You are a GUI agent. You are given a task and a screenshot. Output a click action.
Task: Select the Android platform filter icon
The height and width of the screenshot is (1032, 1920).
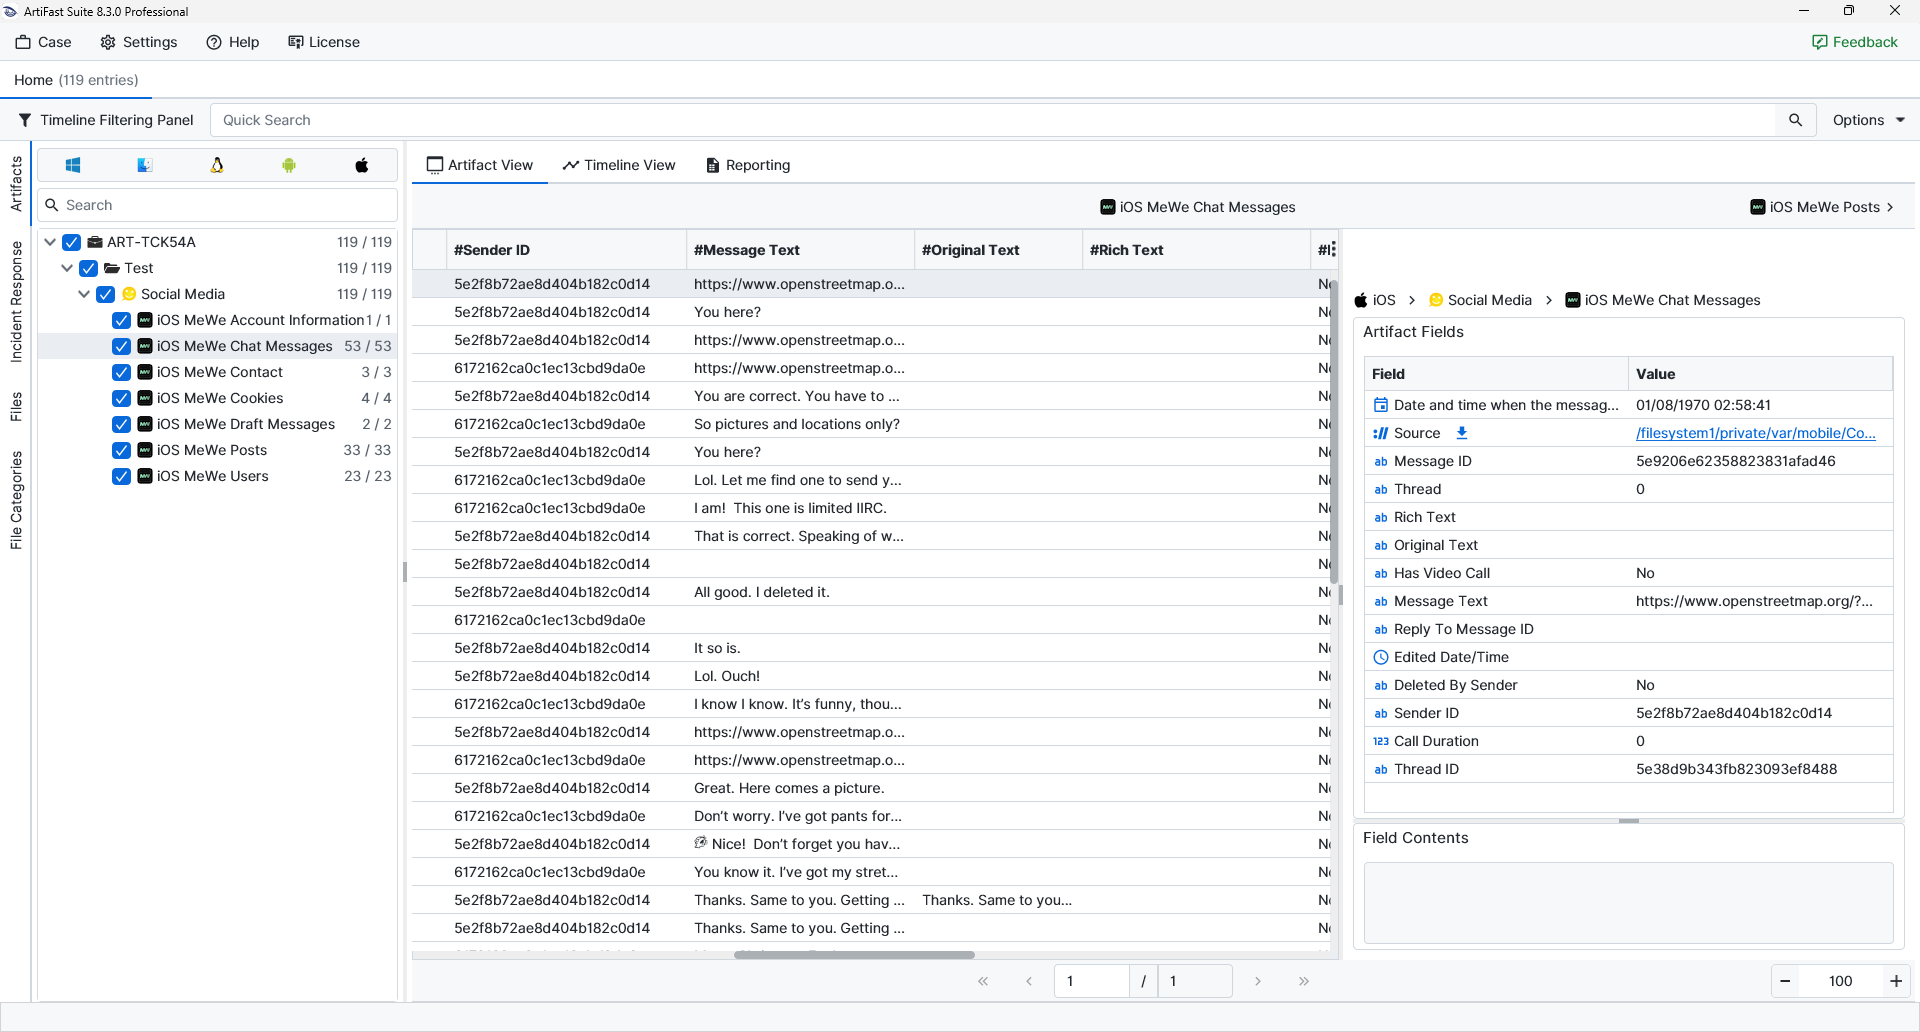point(289,165)
